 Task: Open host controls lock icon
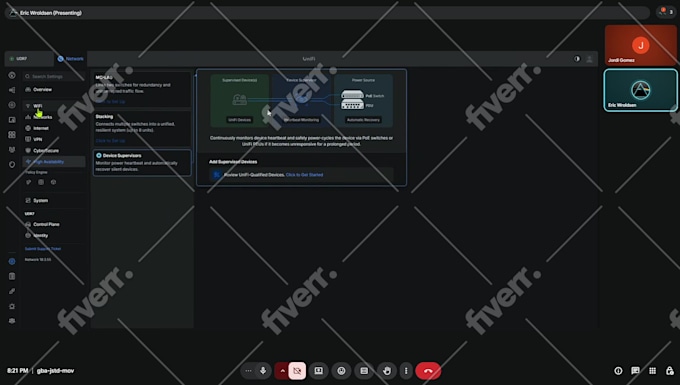click(670, 371)
